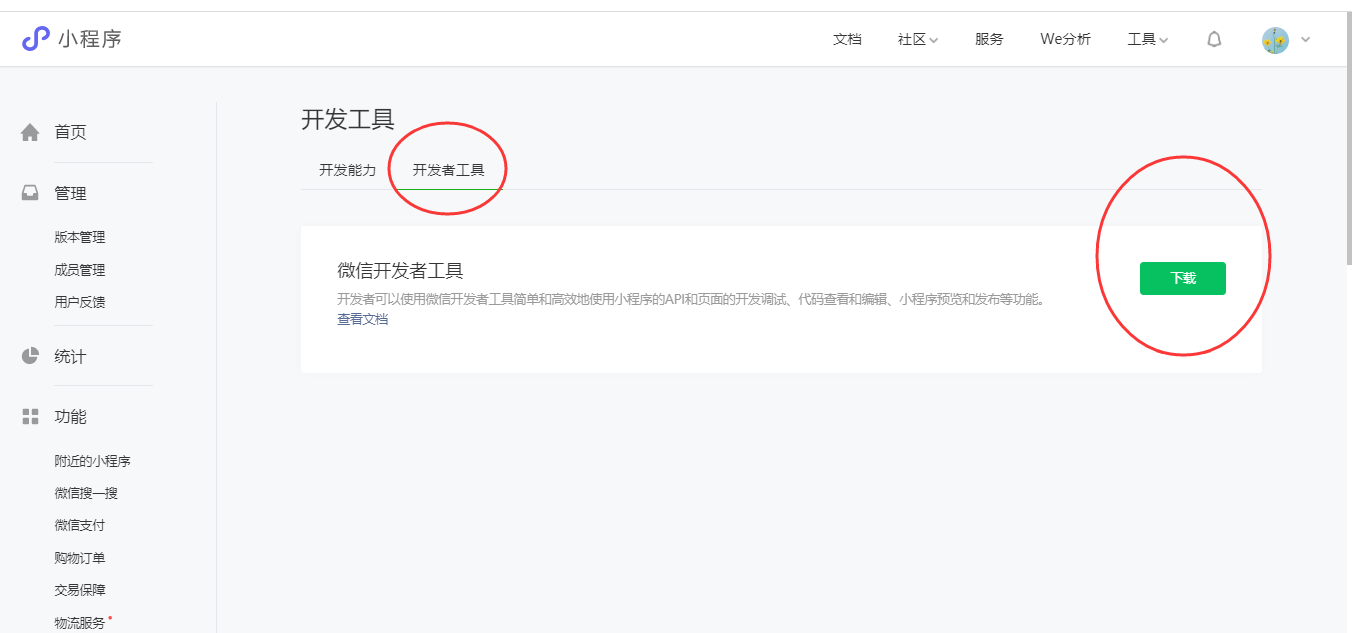Expand the 社区 dropdown menu

(x=917, y=40)
